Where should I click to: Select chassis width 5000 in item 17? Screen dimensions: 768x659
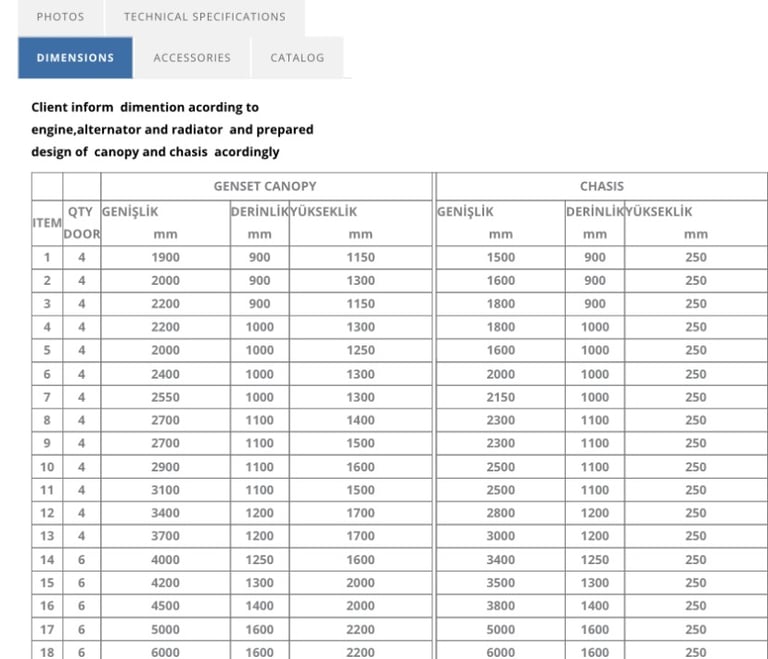[x=501, y=629]
